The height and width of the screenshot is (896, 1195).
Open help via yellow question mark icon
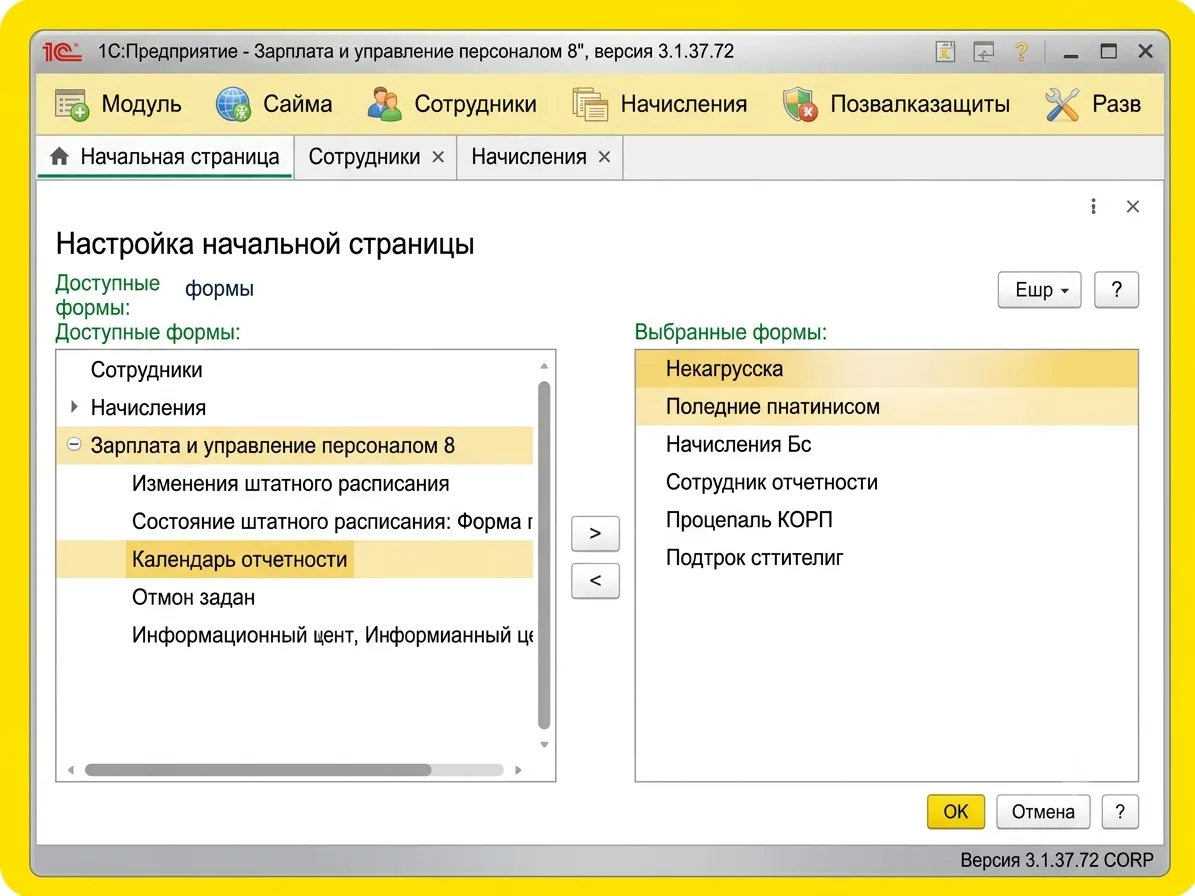(x=1021, y=52)
